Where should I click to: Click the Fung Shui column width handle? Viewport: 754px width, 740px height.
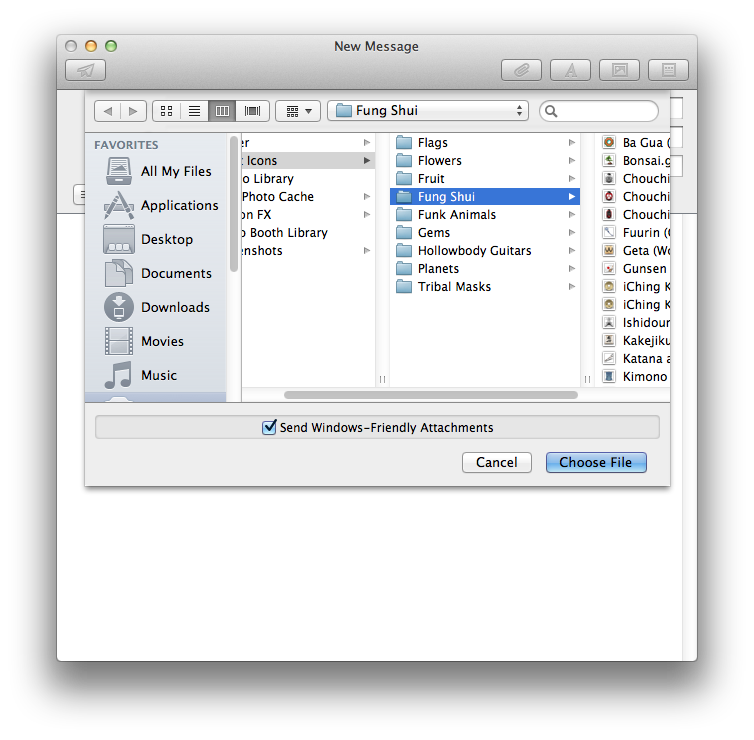(587, 379)
